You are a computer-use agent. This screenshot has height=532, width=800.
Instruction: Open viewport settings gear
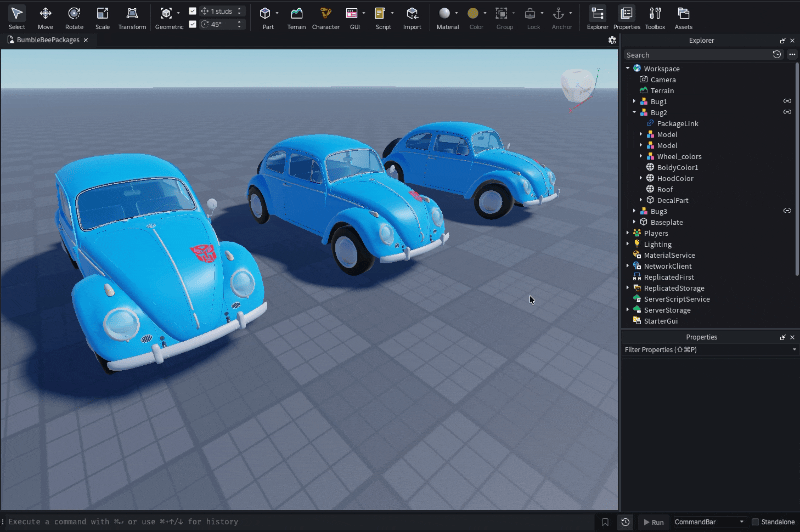click(x=612, y=40)
